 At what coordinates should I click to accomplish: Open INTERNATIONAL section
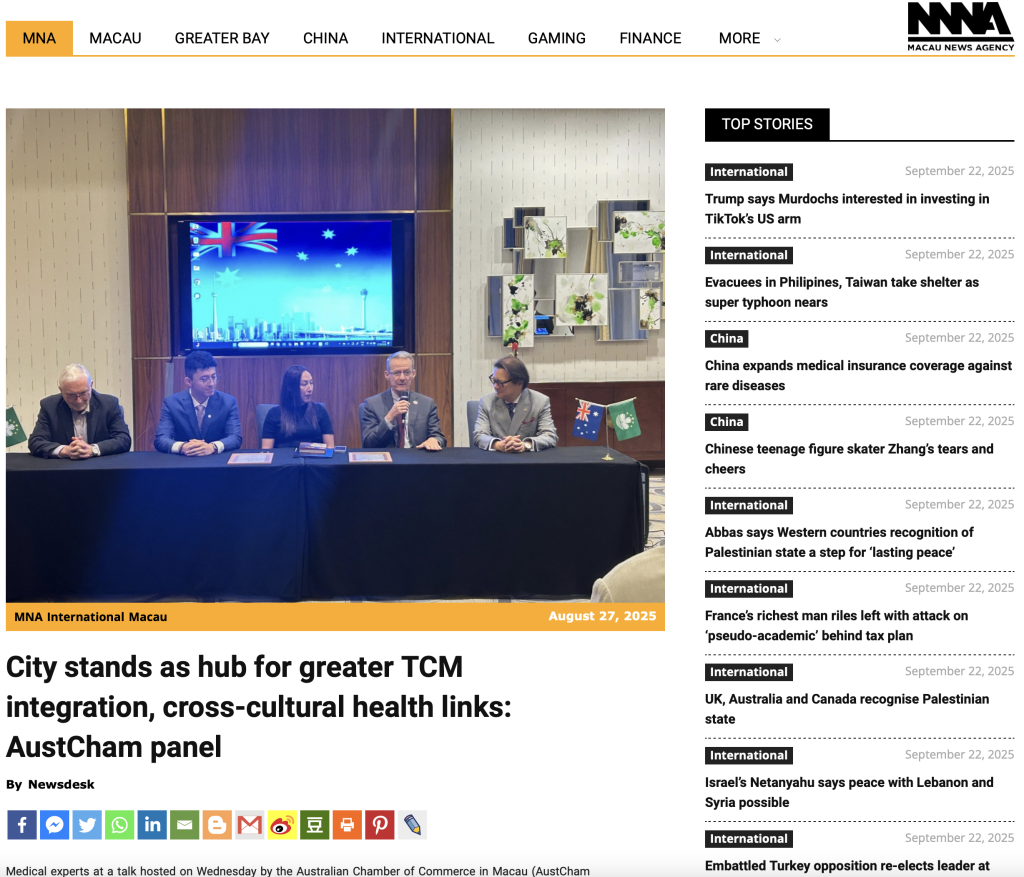[x=438, y=38]
